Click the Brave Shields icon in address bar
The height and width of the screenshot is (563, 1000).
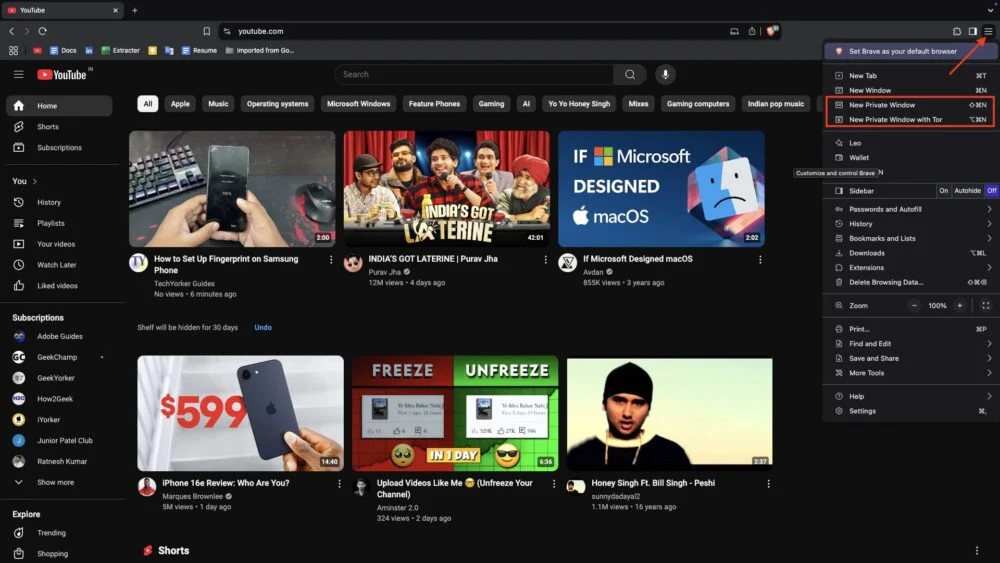772,31
